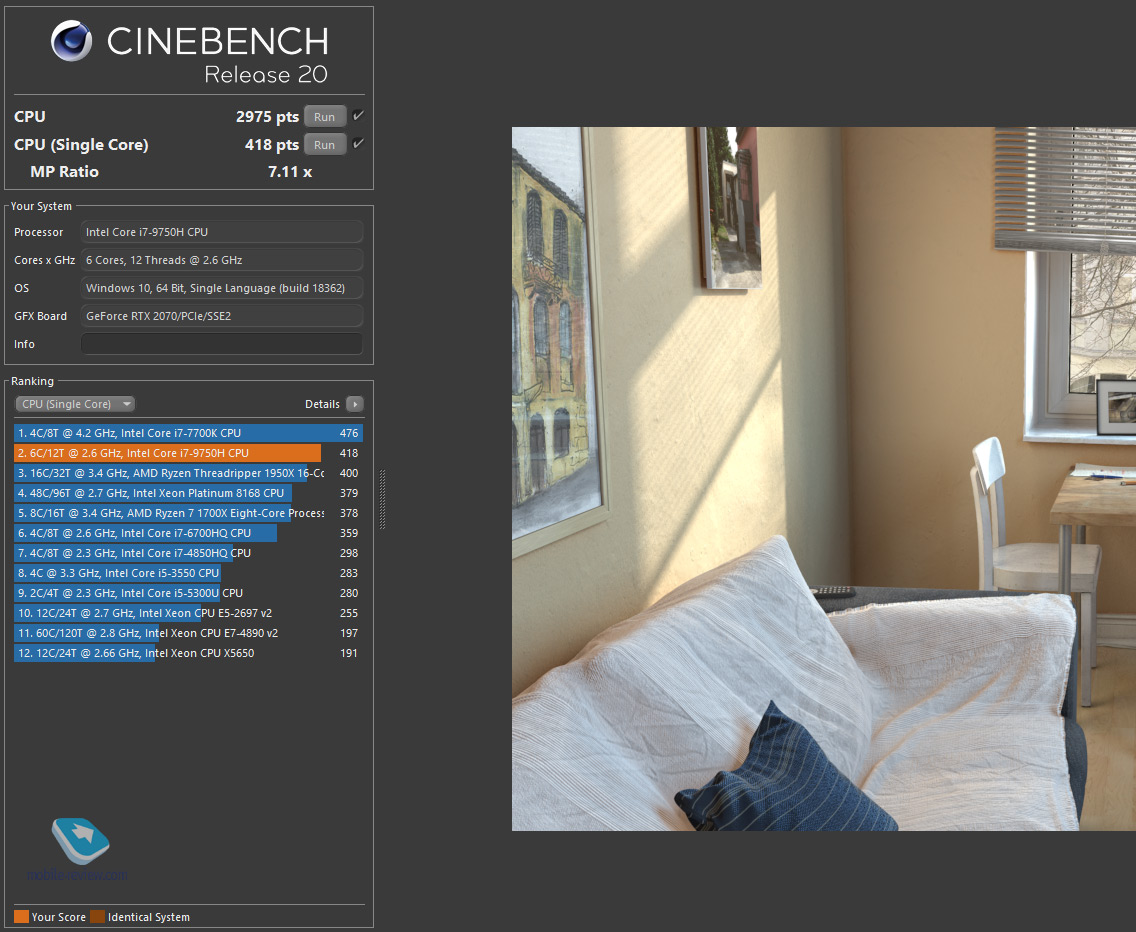Select ranking row 8 Core i5-3550

188,573
